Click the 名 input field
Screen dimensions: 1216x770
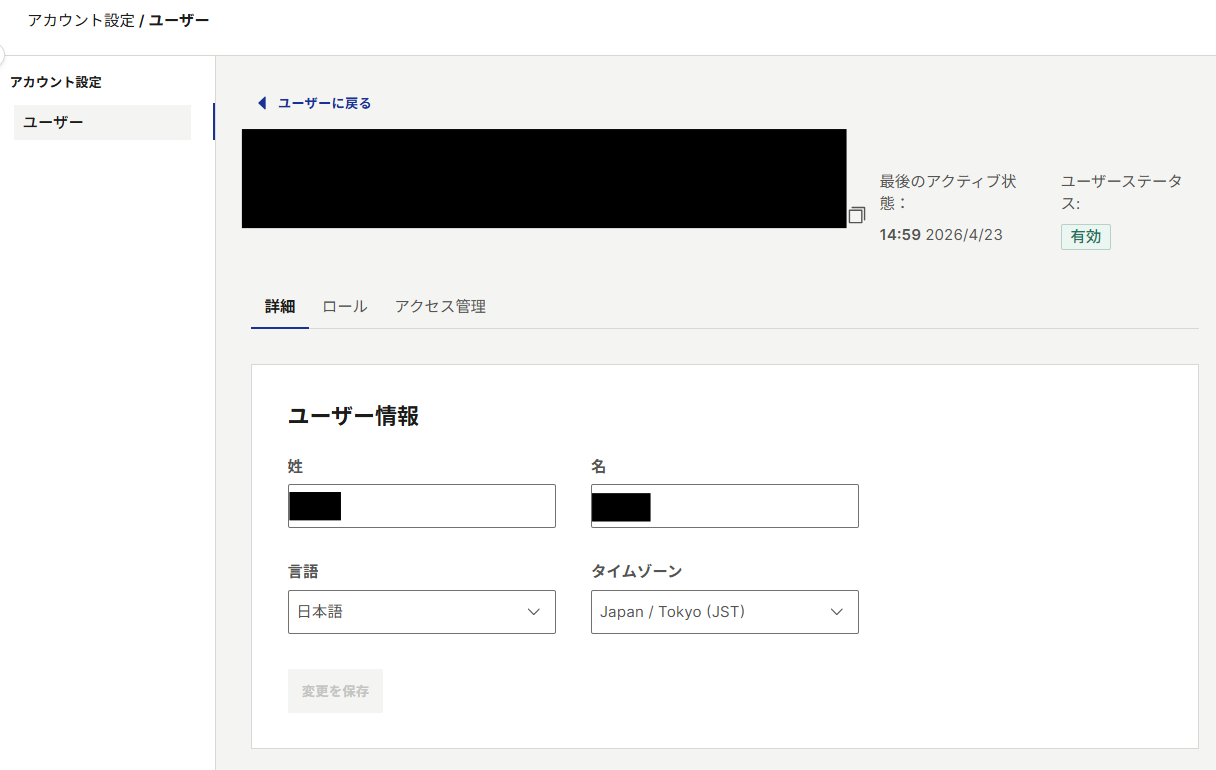point(725,506)
